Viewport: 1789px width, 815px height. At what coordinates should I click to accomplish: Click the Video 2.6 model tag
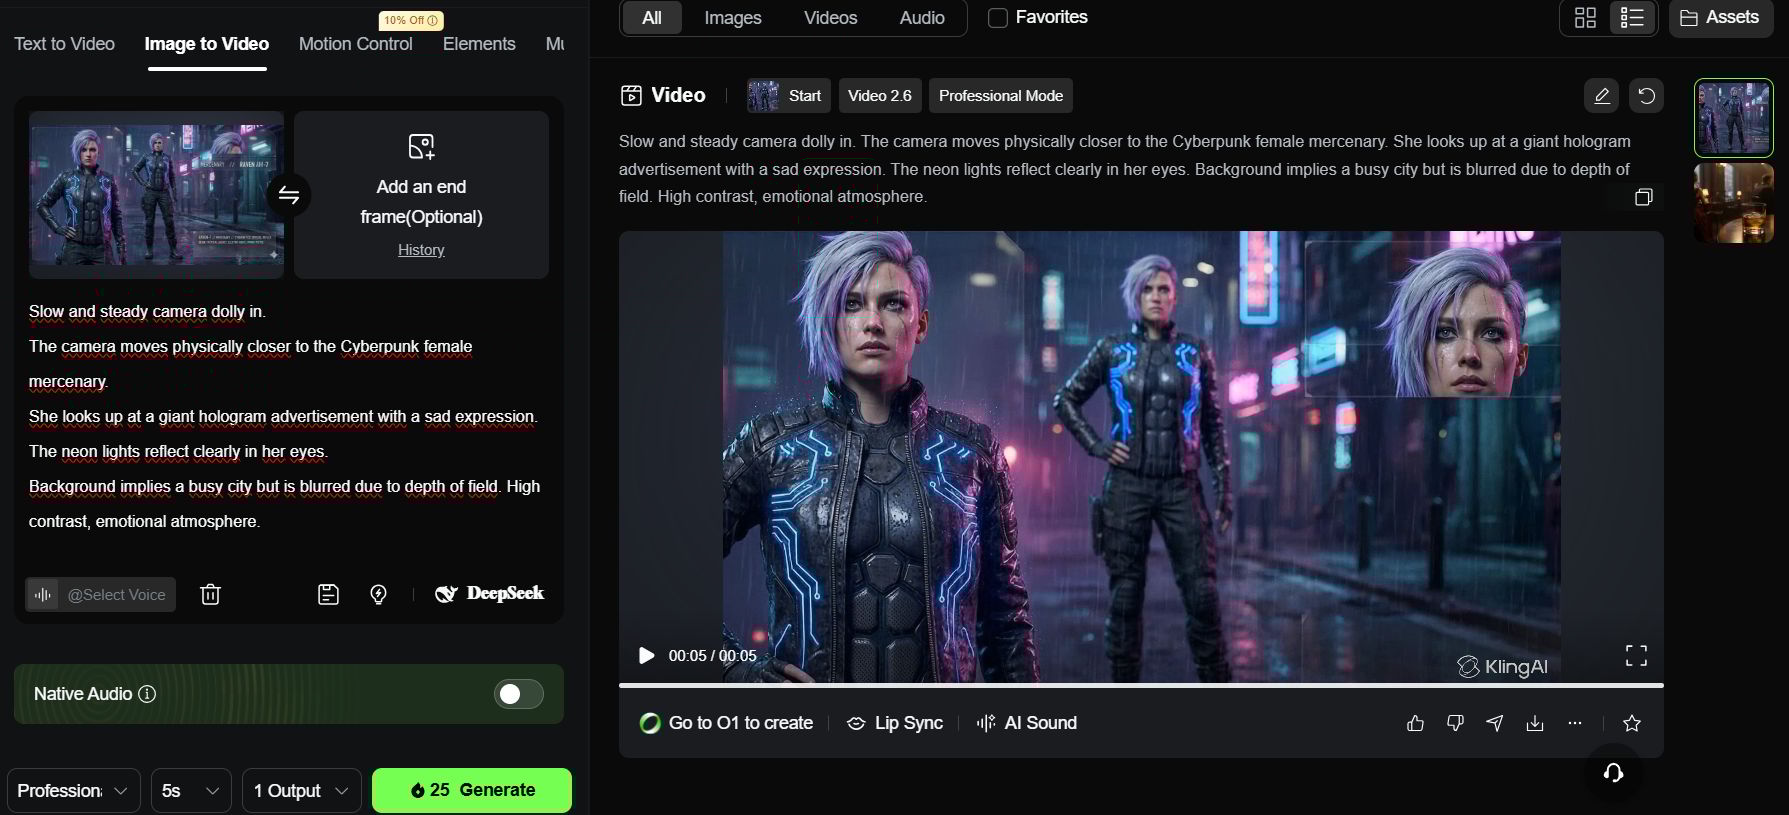coord(880,96)
